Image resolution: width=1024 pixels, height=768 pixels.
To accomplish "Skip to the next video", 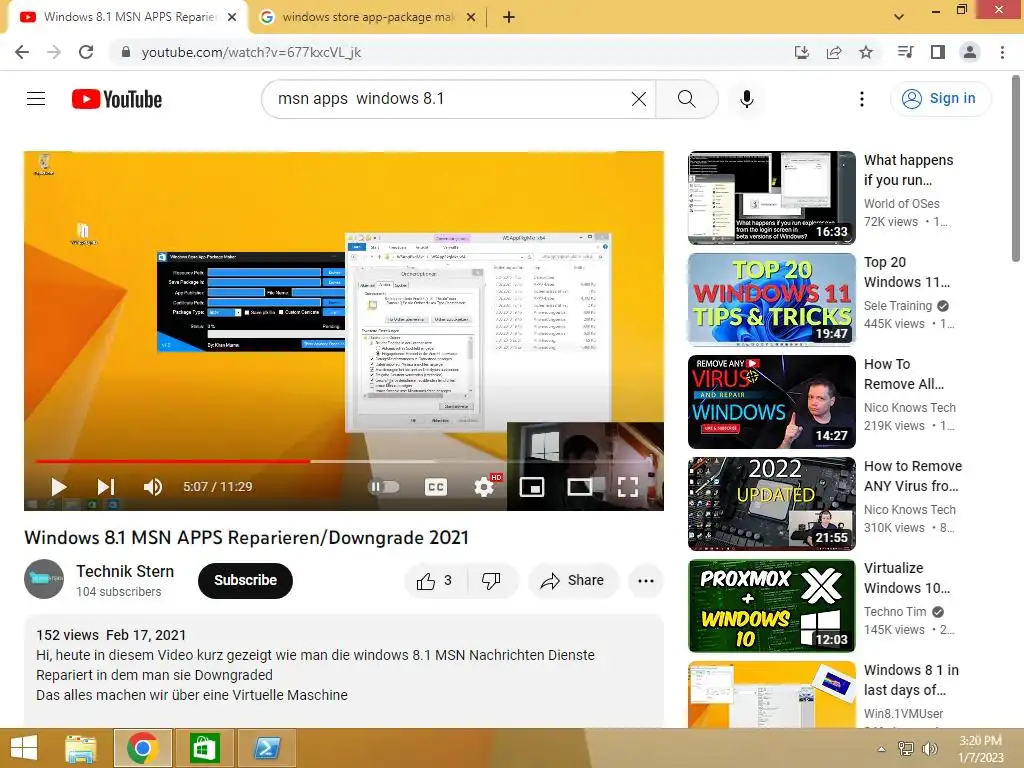I will (x=106, y=487).
